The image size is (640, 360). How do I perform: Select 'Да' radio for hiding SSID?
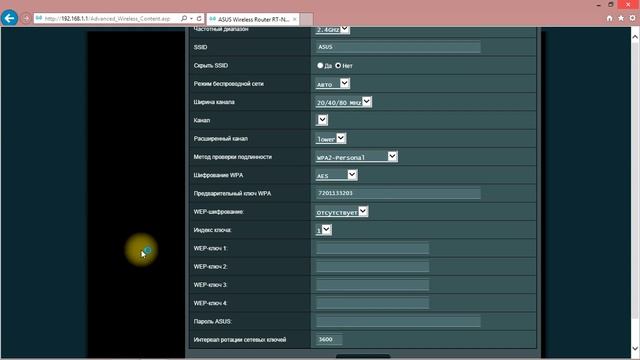click(x=320, y=65)
